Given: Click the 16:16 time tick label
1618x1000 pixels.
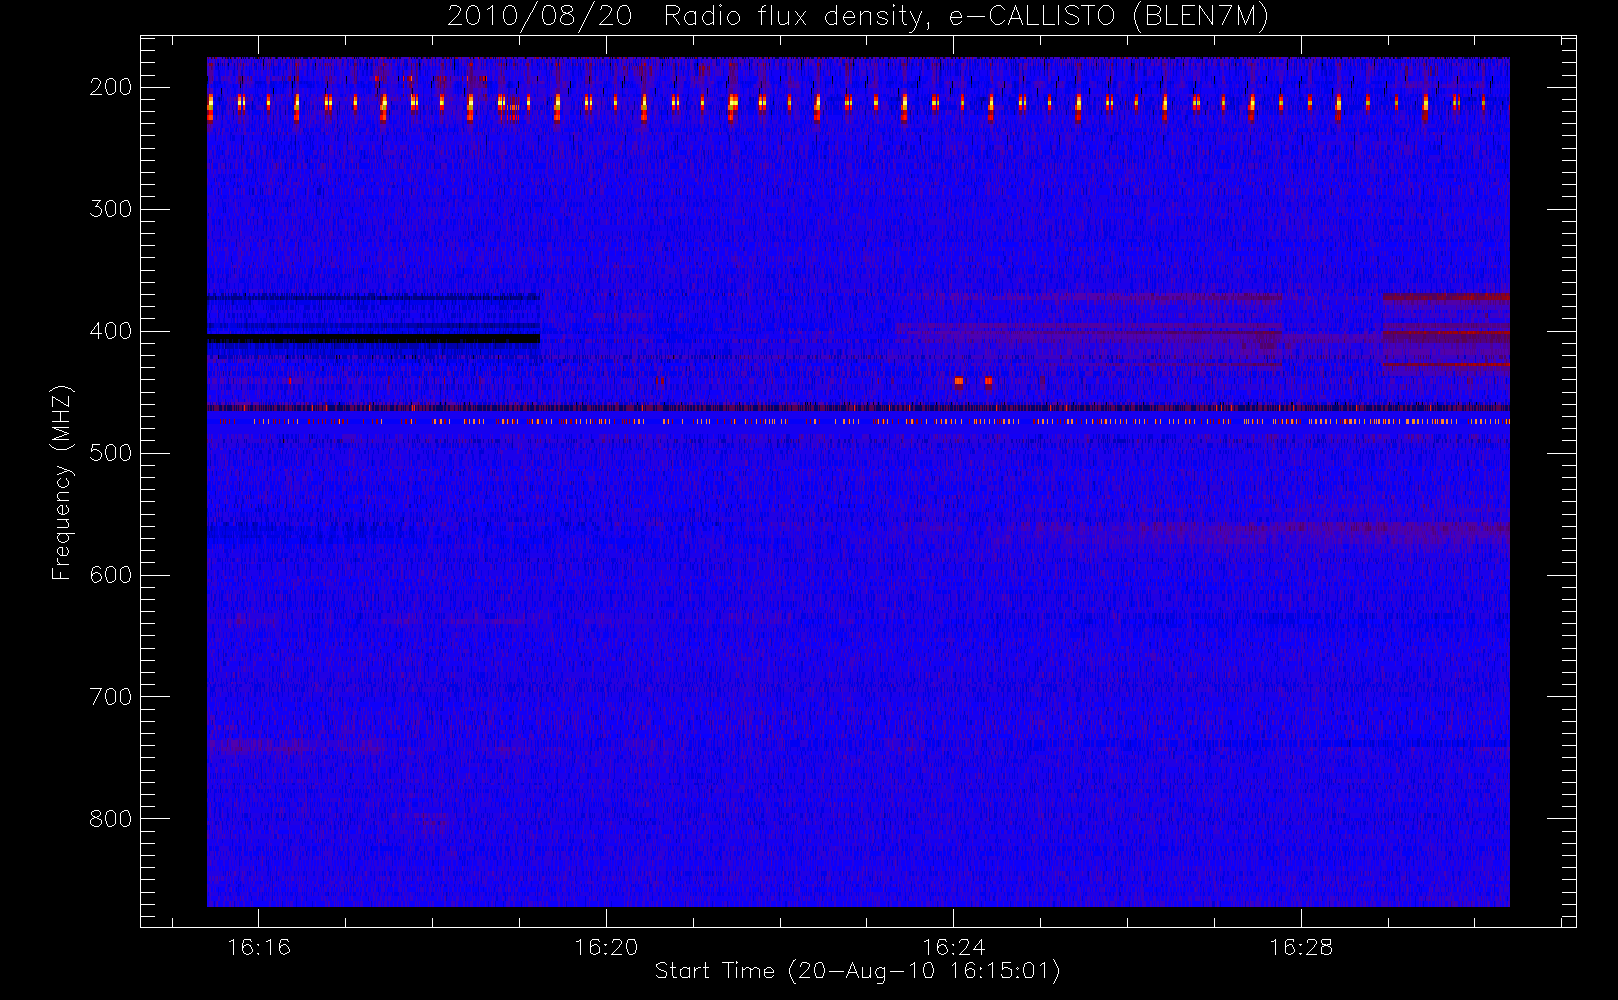Looking at the screenshot, I should click(x=259, y=947).
